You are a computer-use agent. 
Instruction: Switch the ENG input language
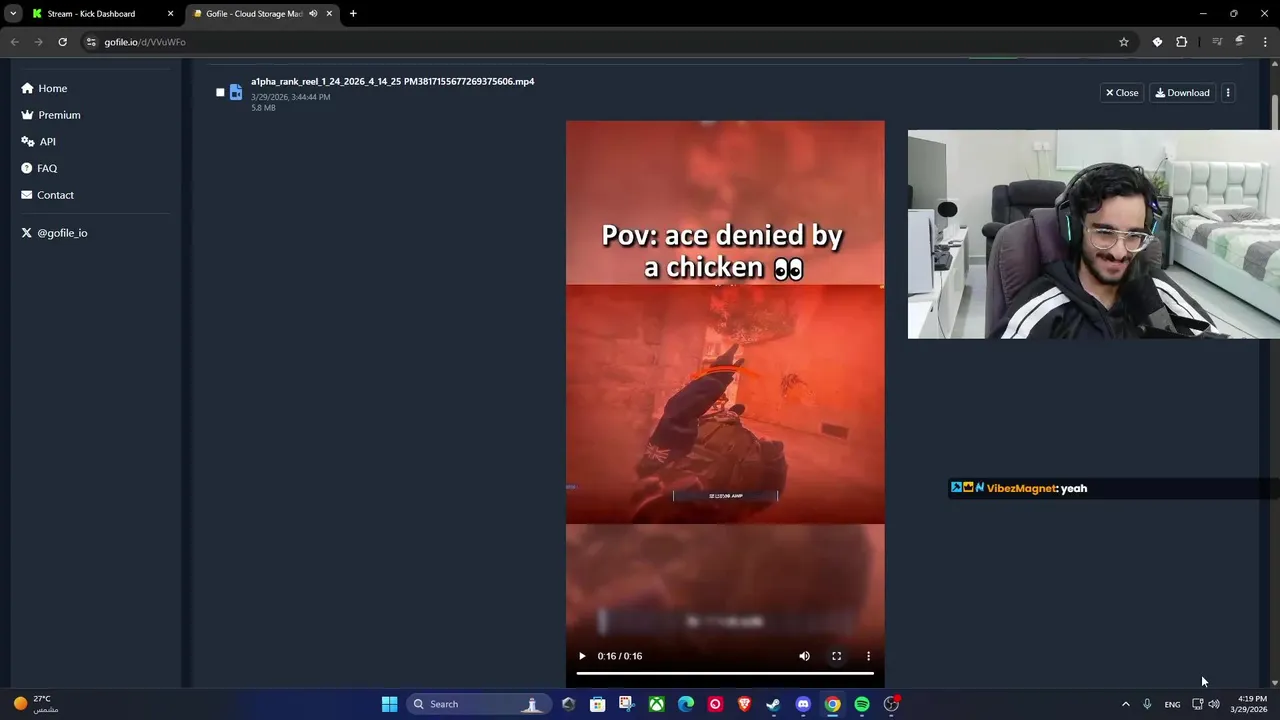point(1172,704)
